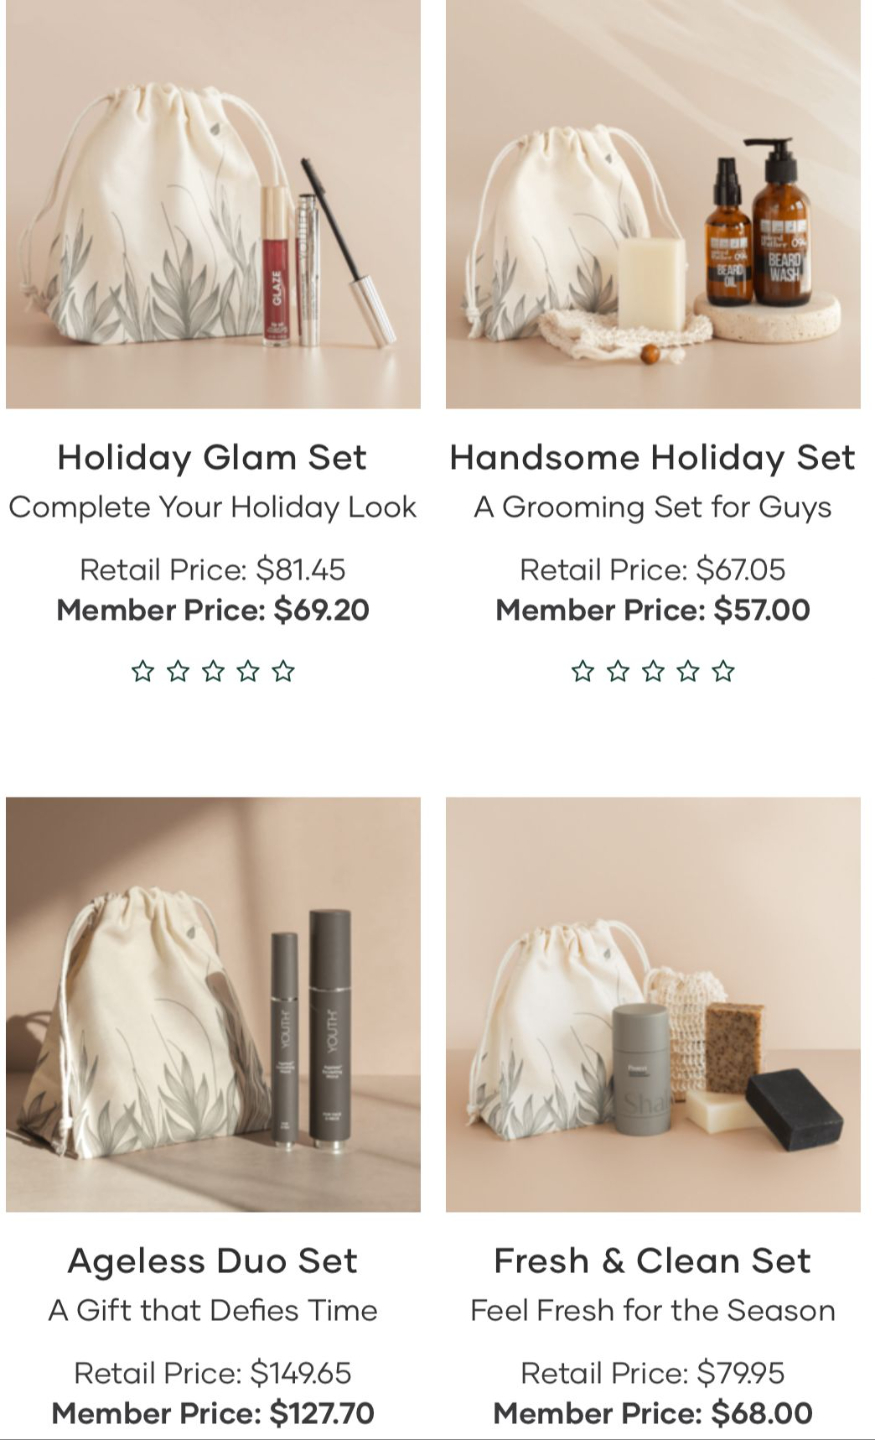Click the Holiday Glam Set title

(212, 457)
